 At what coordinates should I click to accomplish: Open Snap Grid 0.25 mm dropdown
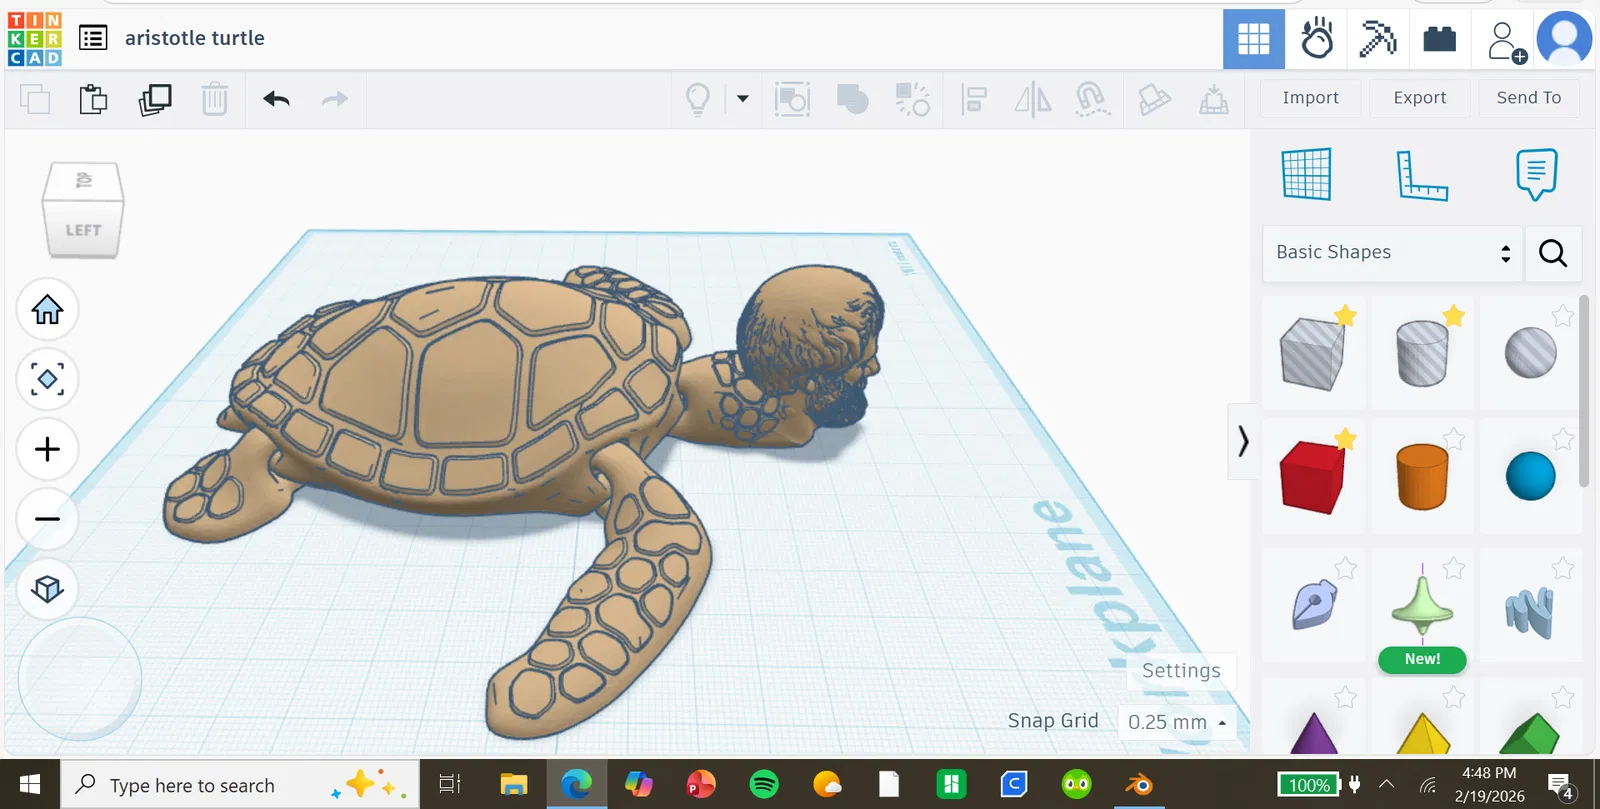point(1177,722)
